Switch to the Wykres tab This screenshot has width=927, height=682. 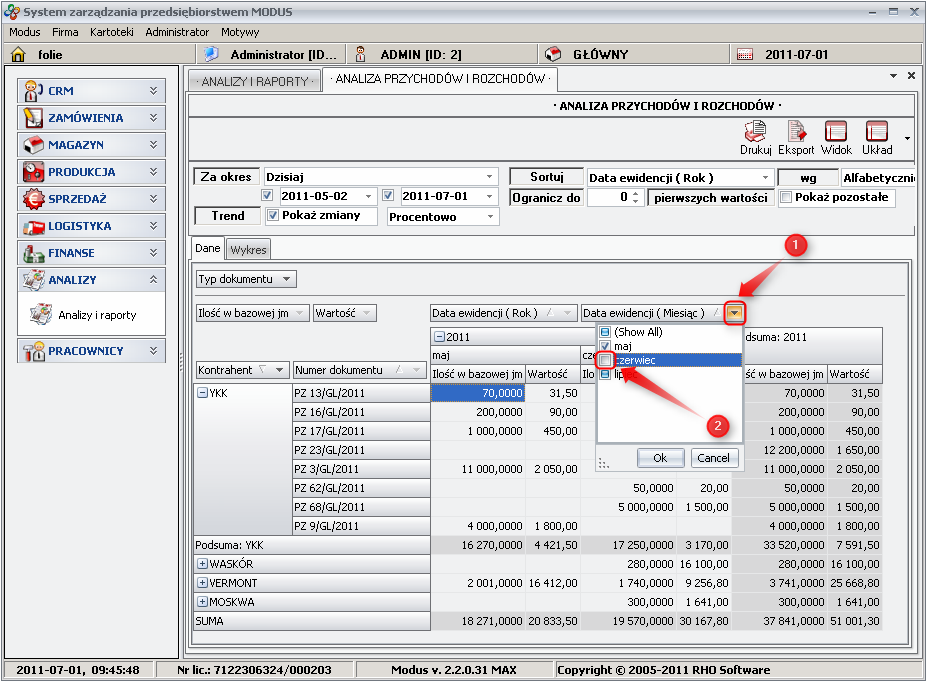click(x=248, y=249)
